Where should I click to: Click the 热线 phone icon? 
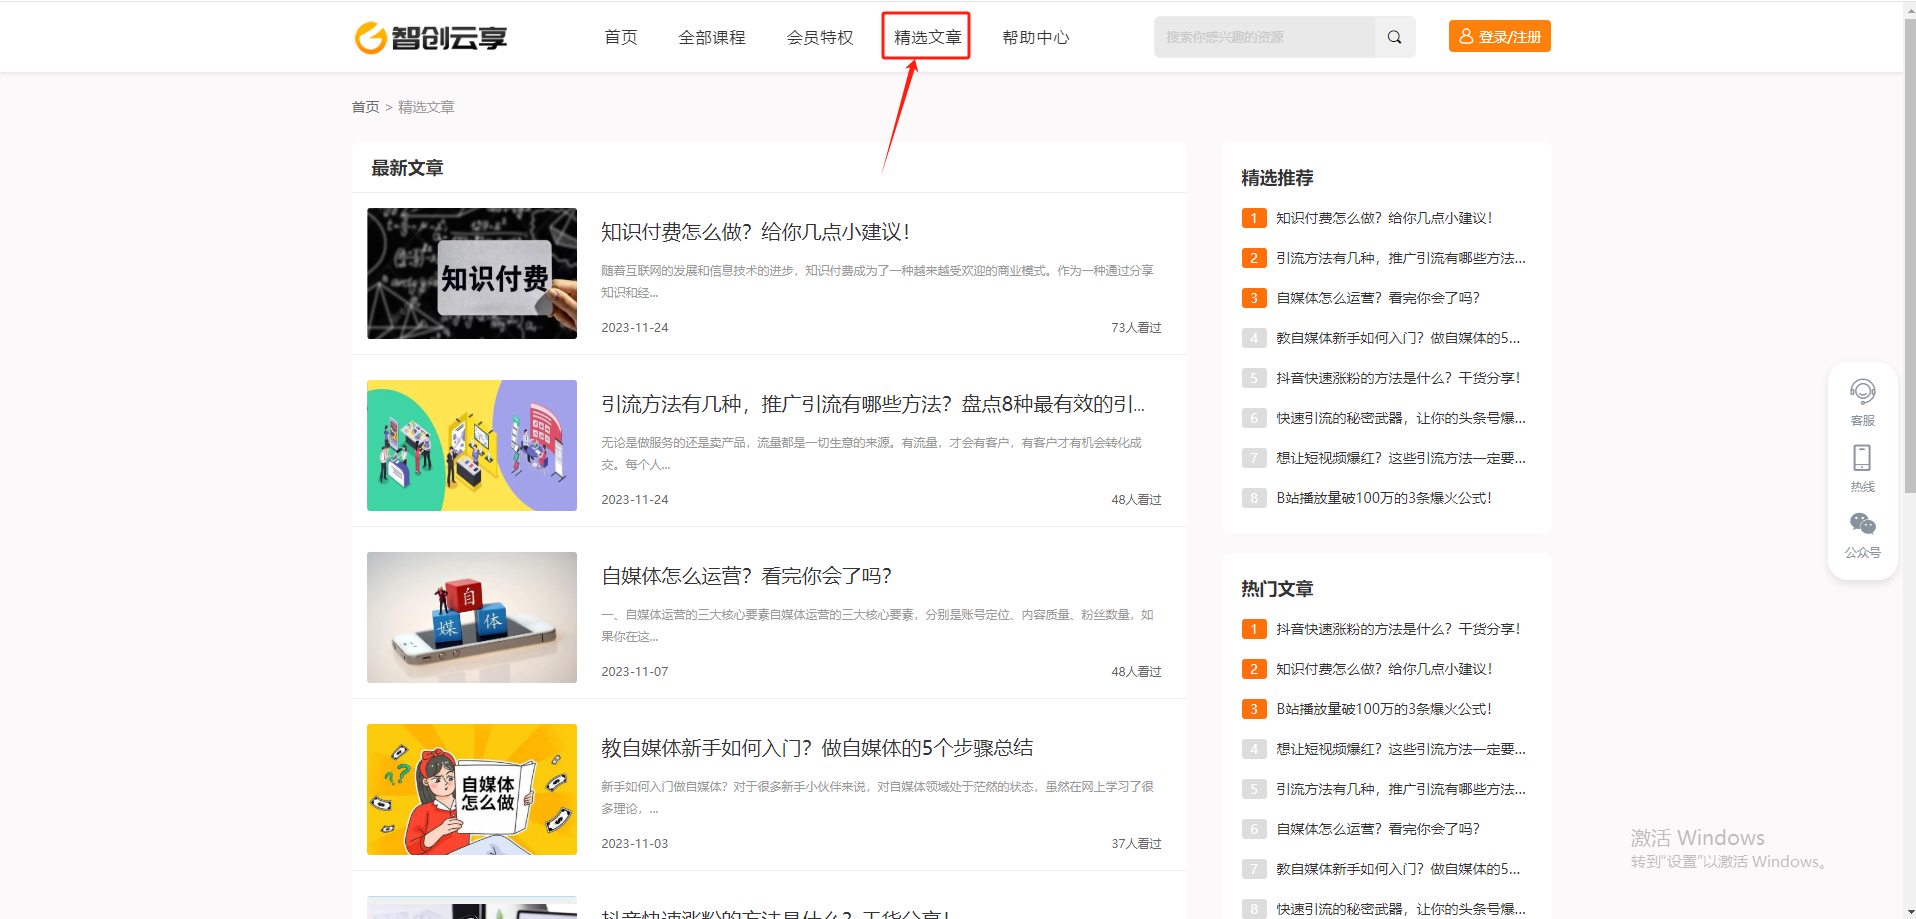pyautogui.click(x=1862, y=458)
